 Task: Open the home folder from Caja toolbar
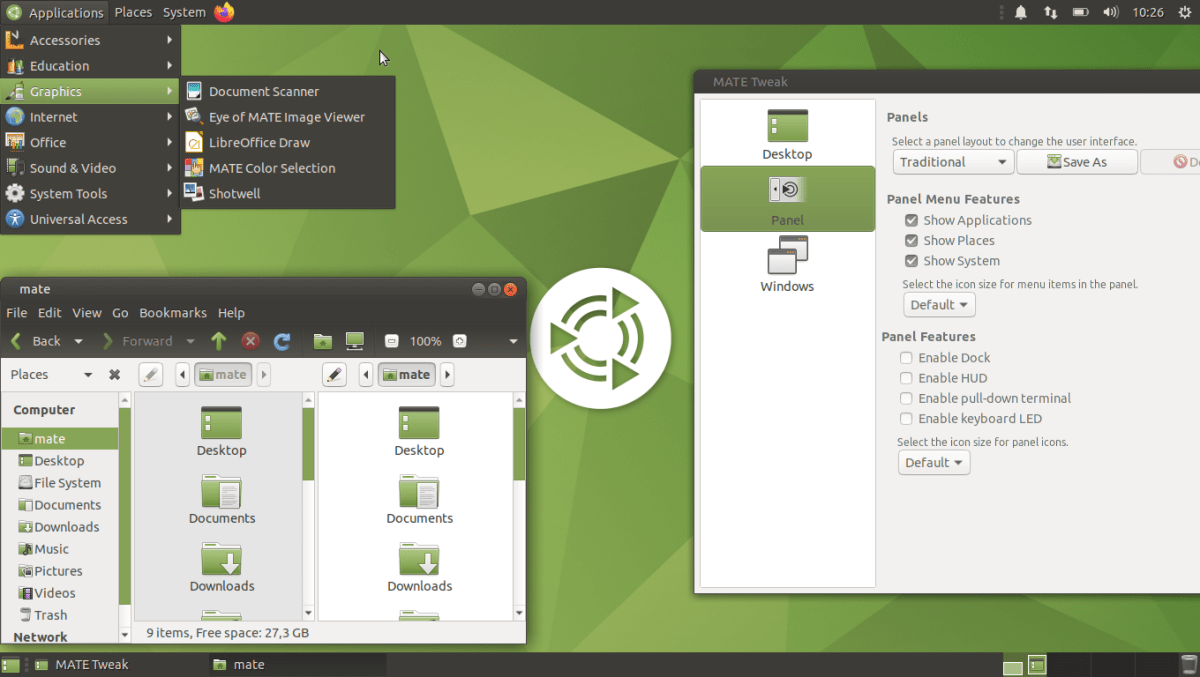tap(322, 340)
